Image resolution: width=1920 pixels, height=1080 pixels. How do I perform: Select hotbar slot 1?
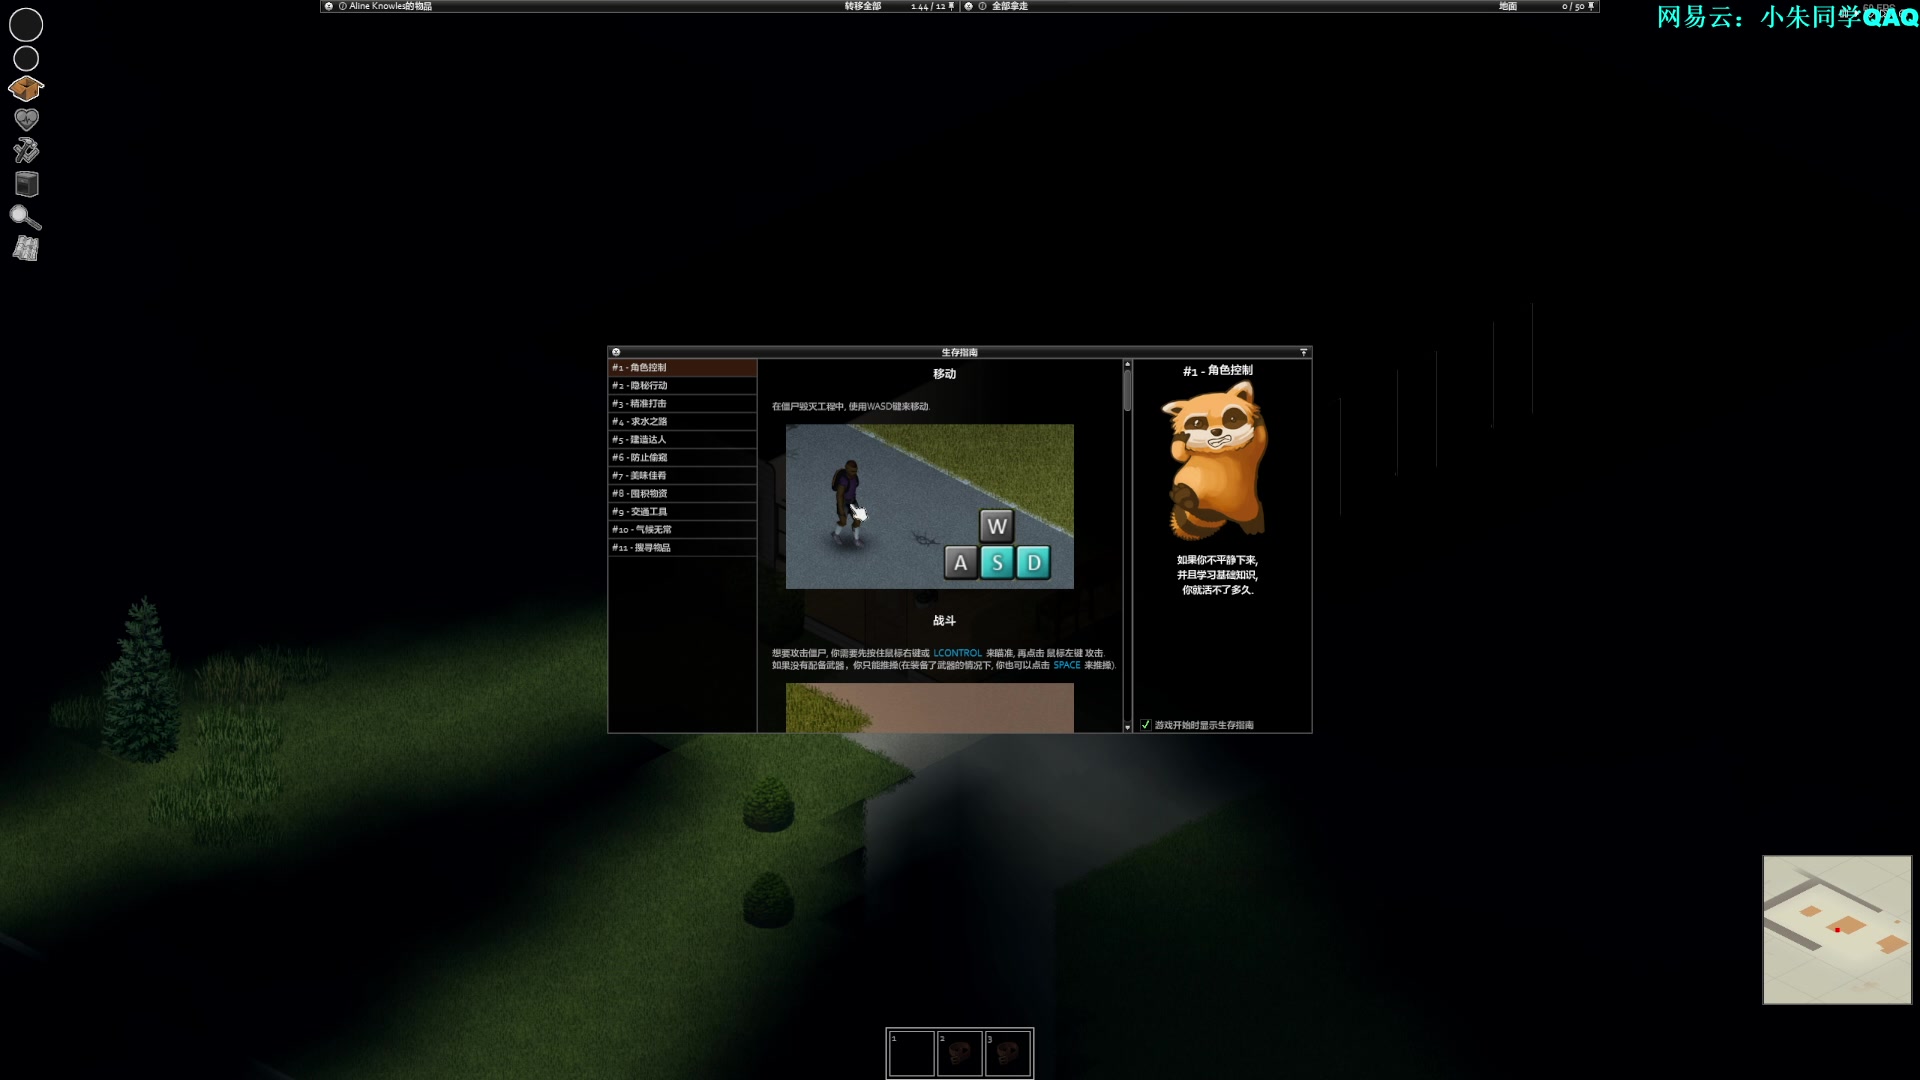[x=911, y=1054]
